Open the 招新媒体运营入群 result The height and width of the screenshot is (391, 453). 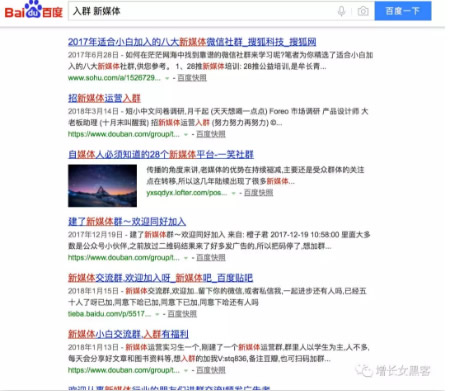104,98
